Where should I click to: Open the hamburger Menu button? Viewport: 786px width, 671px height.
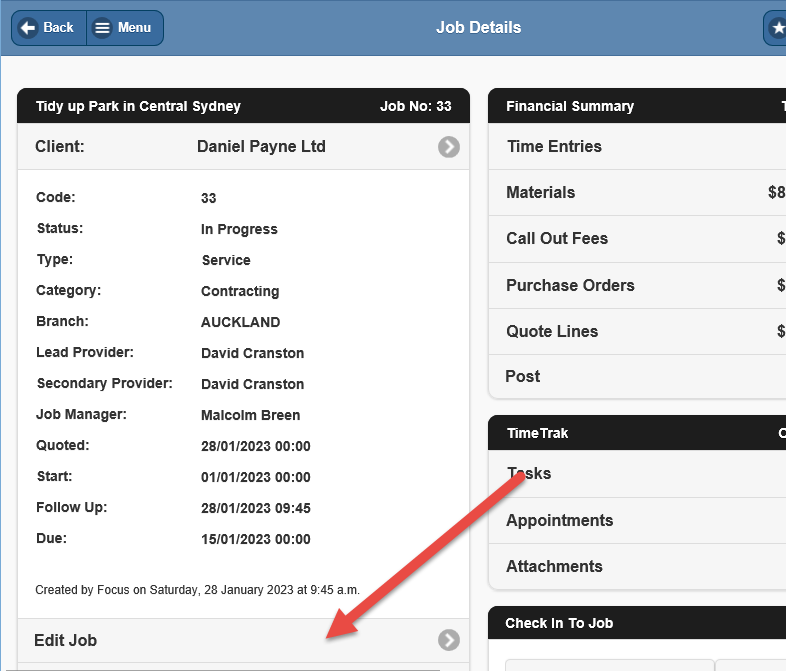124,28
